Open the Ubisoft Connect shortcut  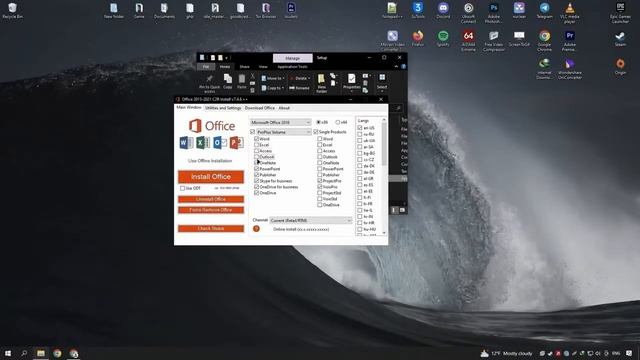click(x=468, y=12)
